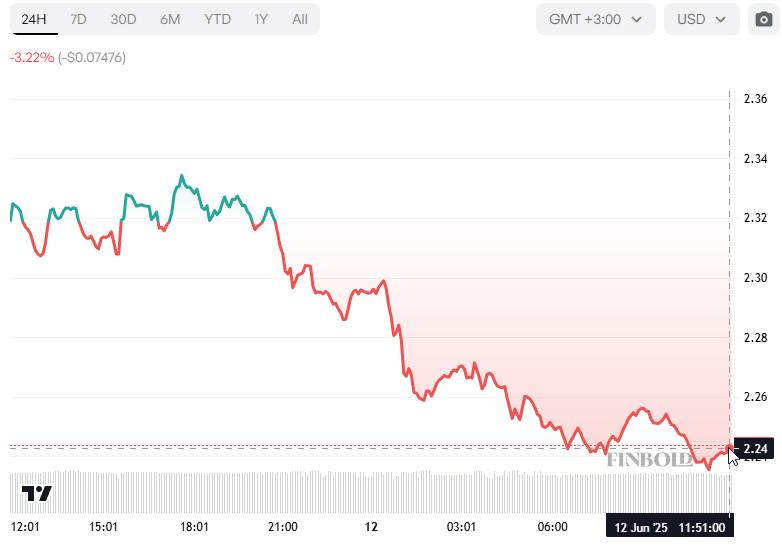Image resolution: width=782 pixels, height=549 pixels.
Task: Click the Finbold watermark logo
Action: pos(650,459)
